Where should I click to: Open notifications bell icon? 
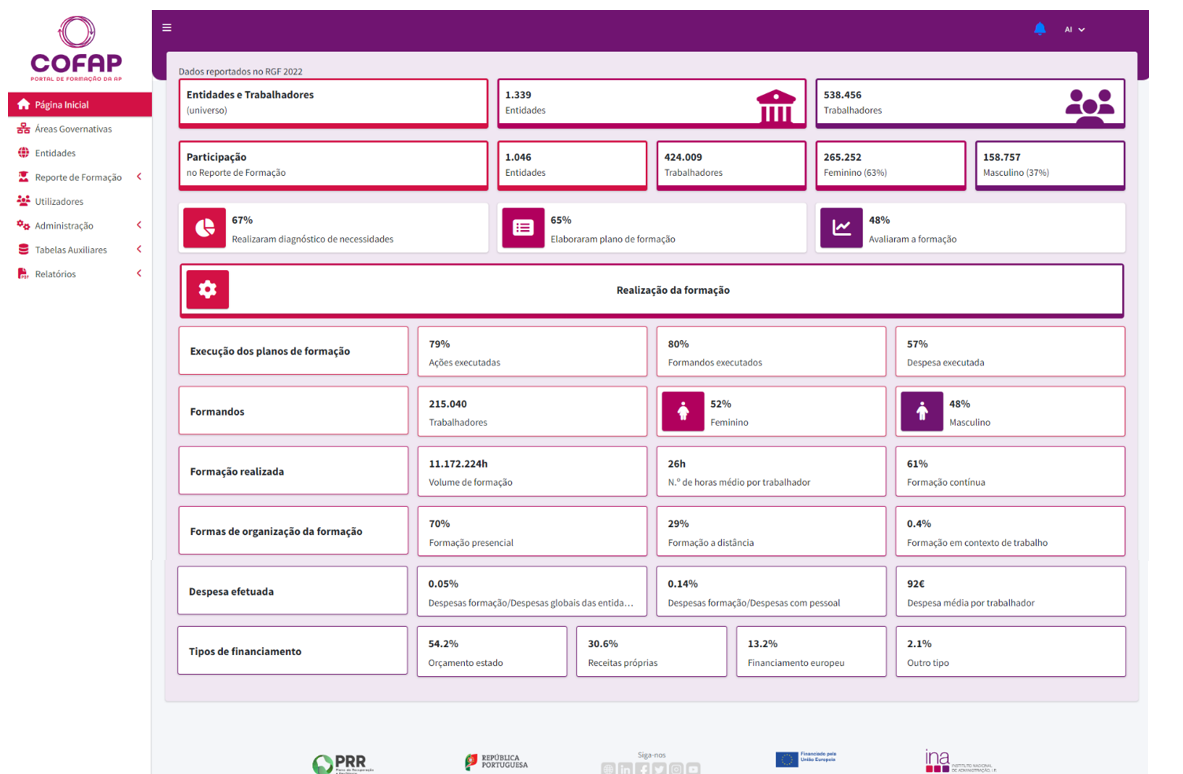tap(1040, 29)
